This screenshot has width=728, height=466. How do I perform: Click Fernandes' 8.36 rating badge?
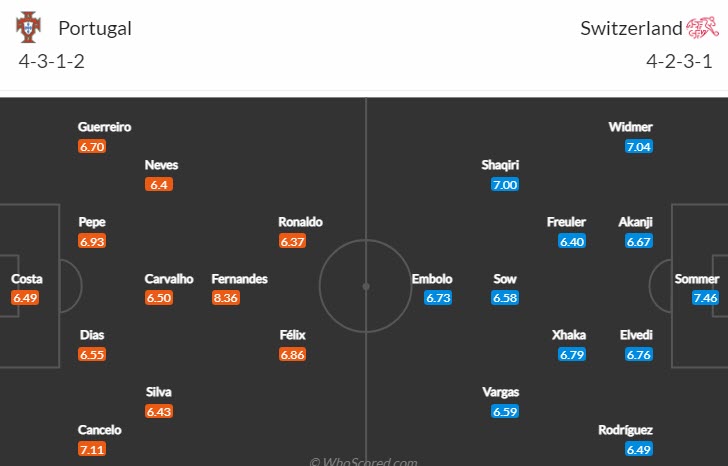(225, 298)
